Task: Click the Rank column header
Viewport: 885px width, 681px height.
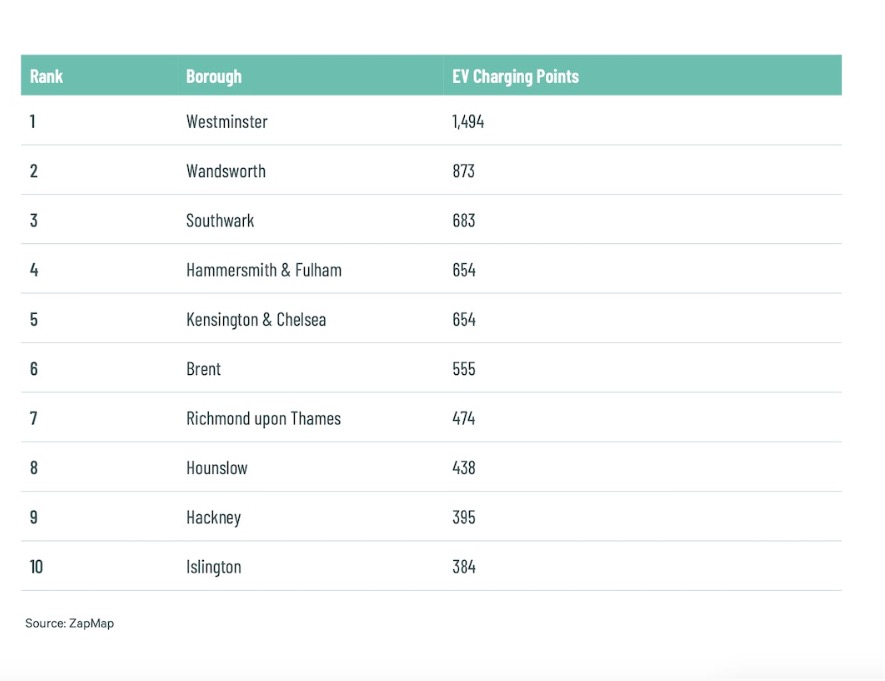Action: (46, 76)
